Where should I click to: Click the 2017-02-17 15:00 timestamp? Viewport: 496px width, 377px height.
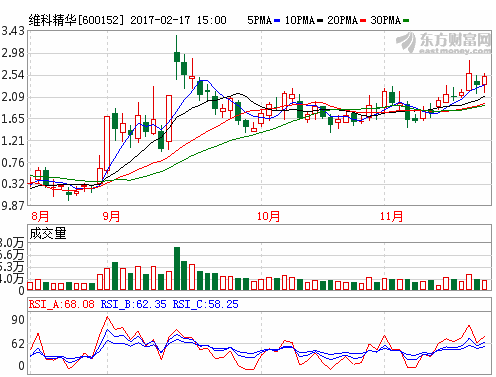point(178,20)
